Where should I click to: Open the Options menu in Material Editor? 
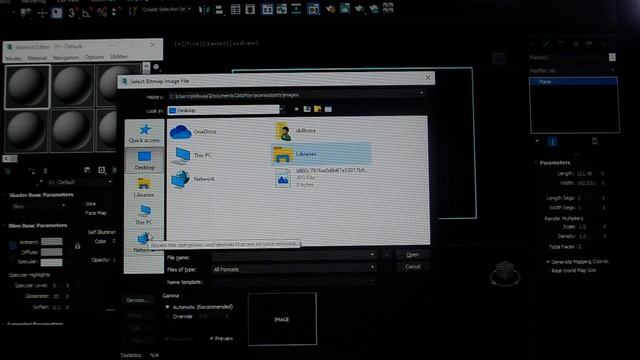point(95,57)
